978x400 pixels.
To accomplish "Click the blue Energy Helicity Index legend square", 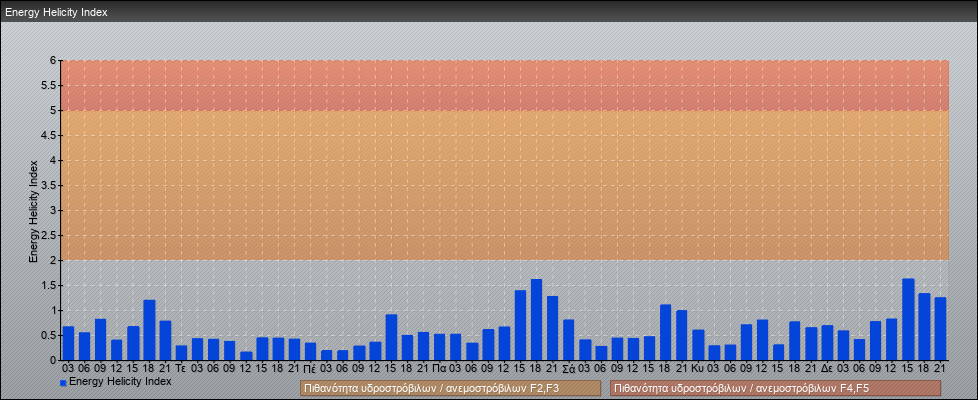I will pos(63,383).
